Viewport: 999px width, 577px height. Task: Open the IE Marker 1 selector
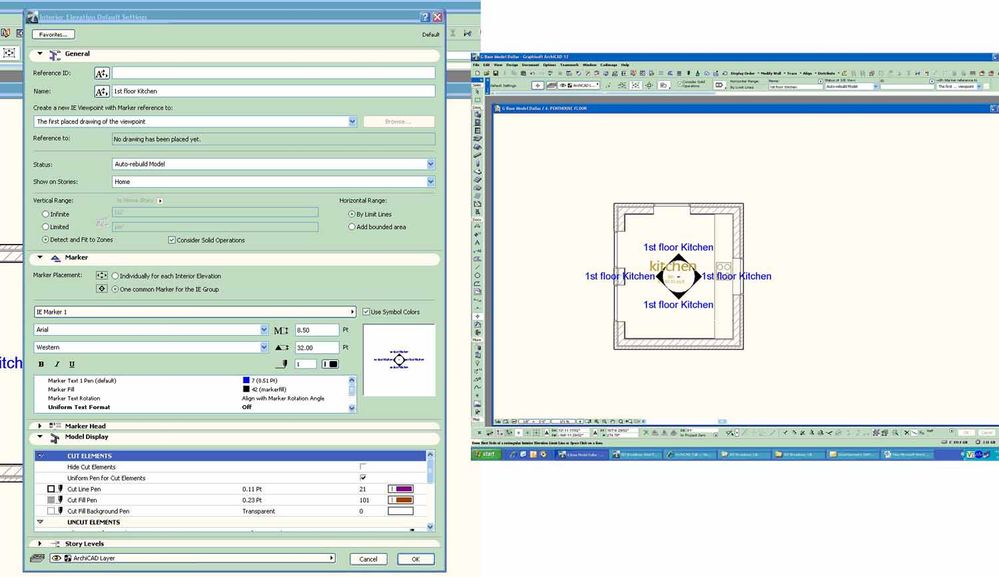pyautogui.click(x=195, y=312)
